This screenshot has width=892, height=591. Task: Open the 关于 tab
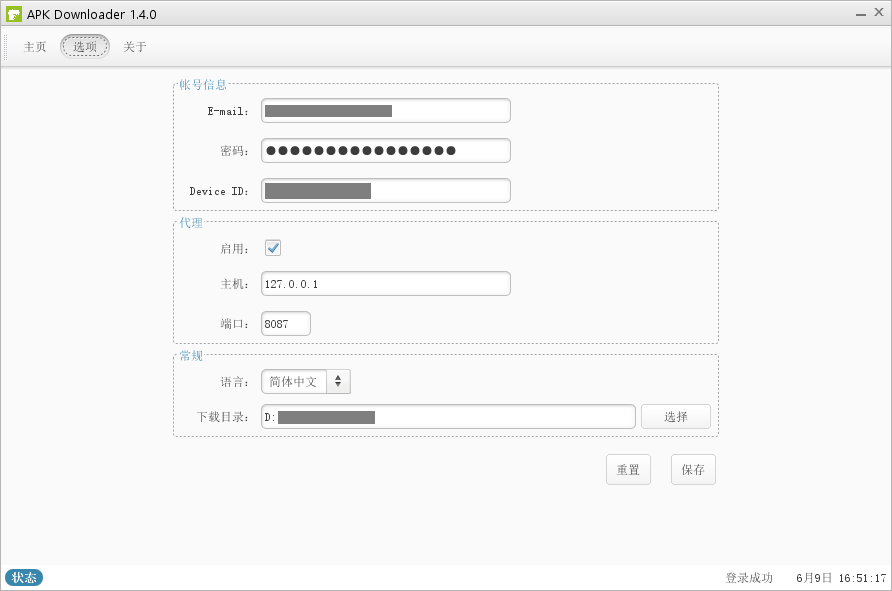coord(135,47)
